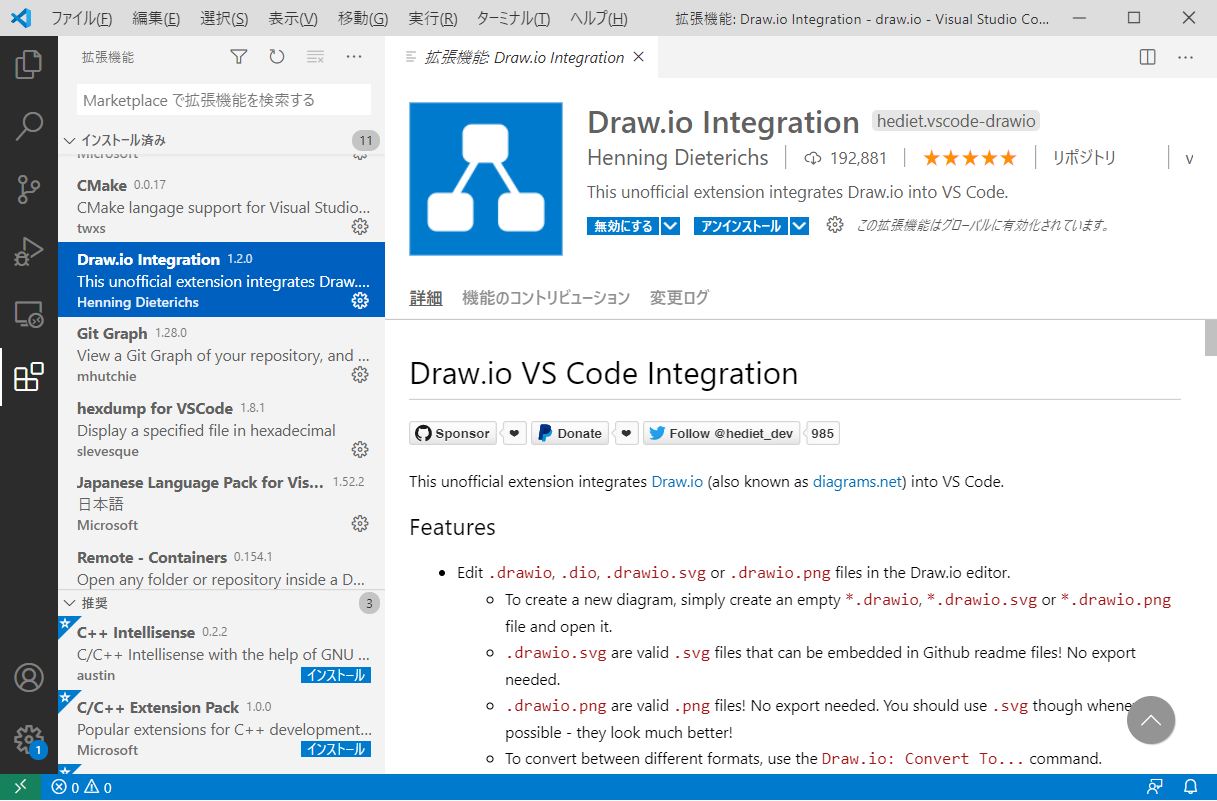Open the extensions filter icon
Viewport: 1217px width, 801px height.
pyautogui.click(x=239, y=57)
